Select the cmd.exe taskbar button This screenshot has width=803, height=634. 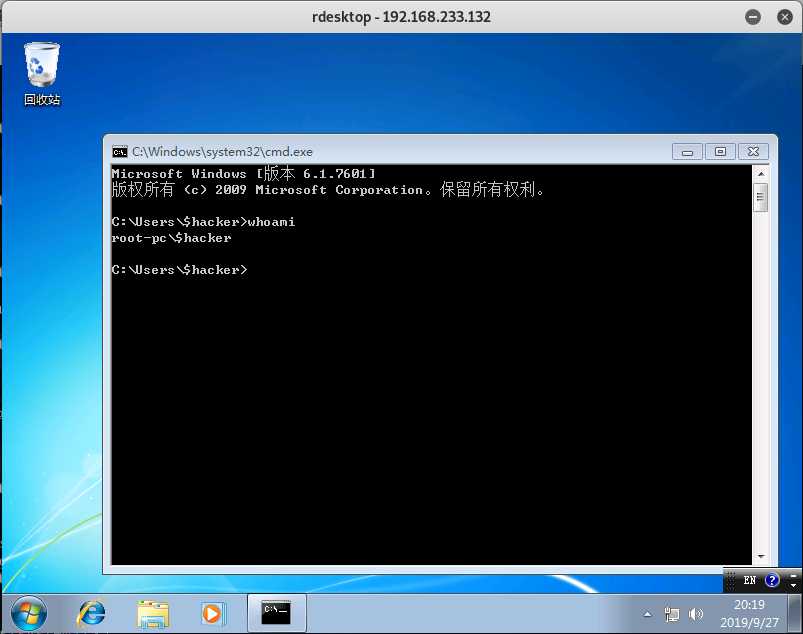(x=277, y=613)
